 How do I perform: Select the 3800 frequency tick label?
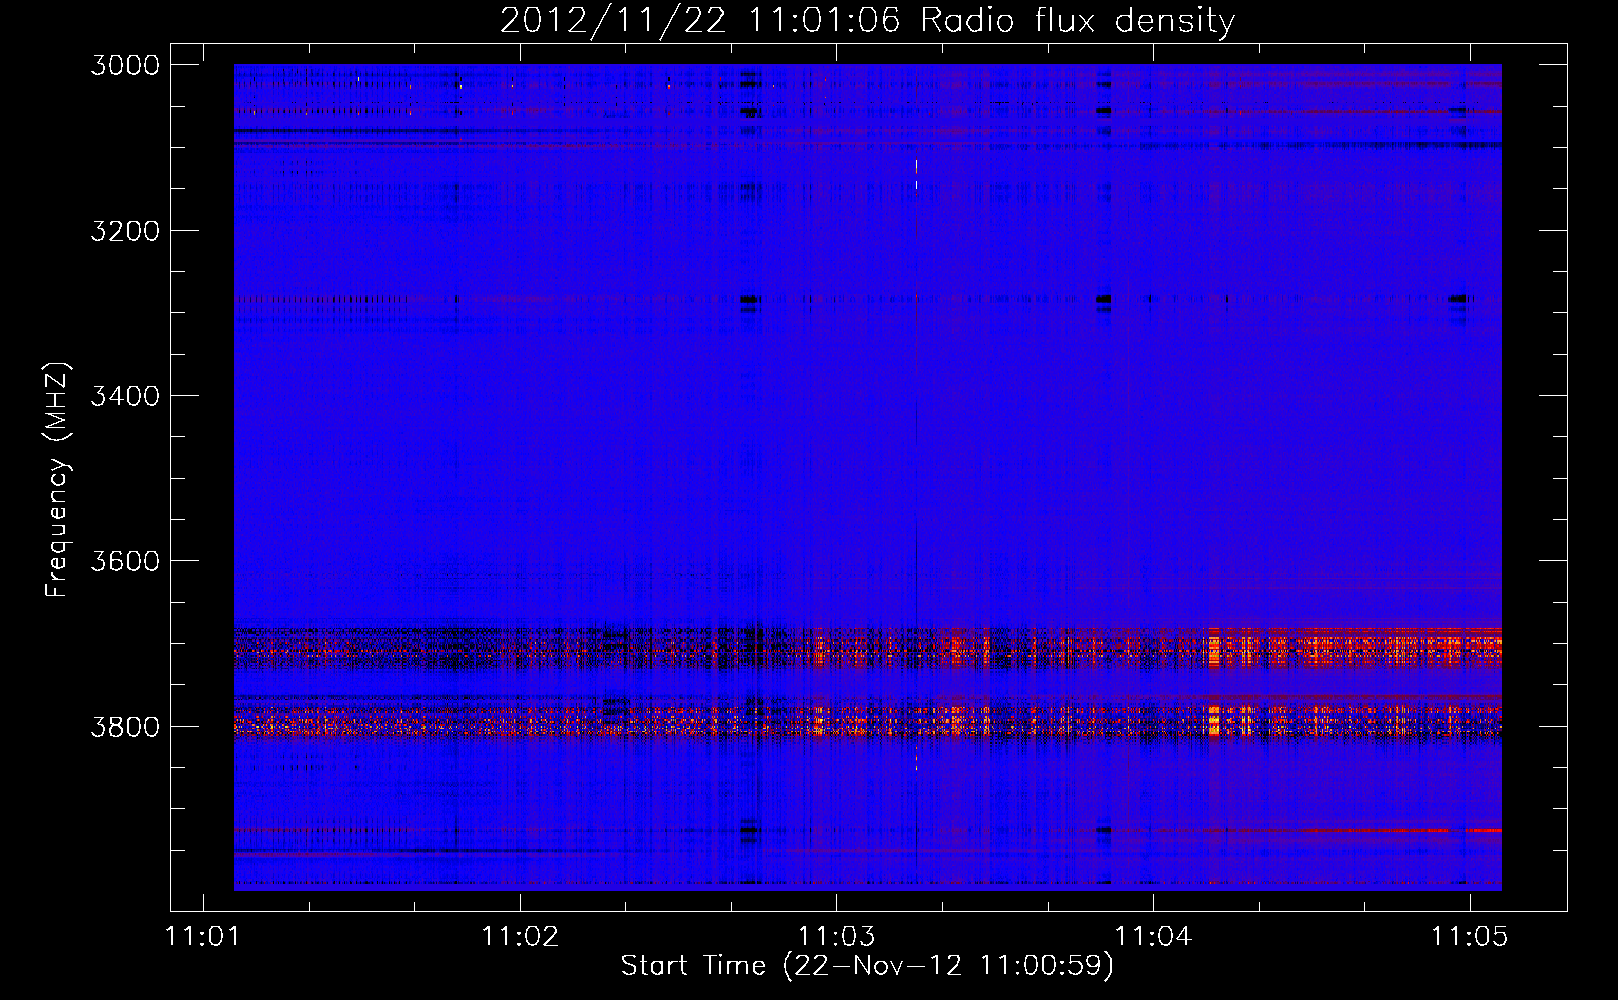125,726
